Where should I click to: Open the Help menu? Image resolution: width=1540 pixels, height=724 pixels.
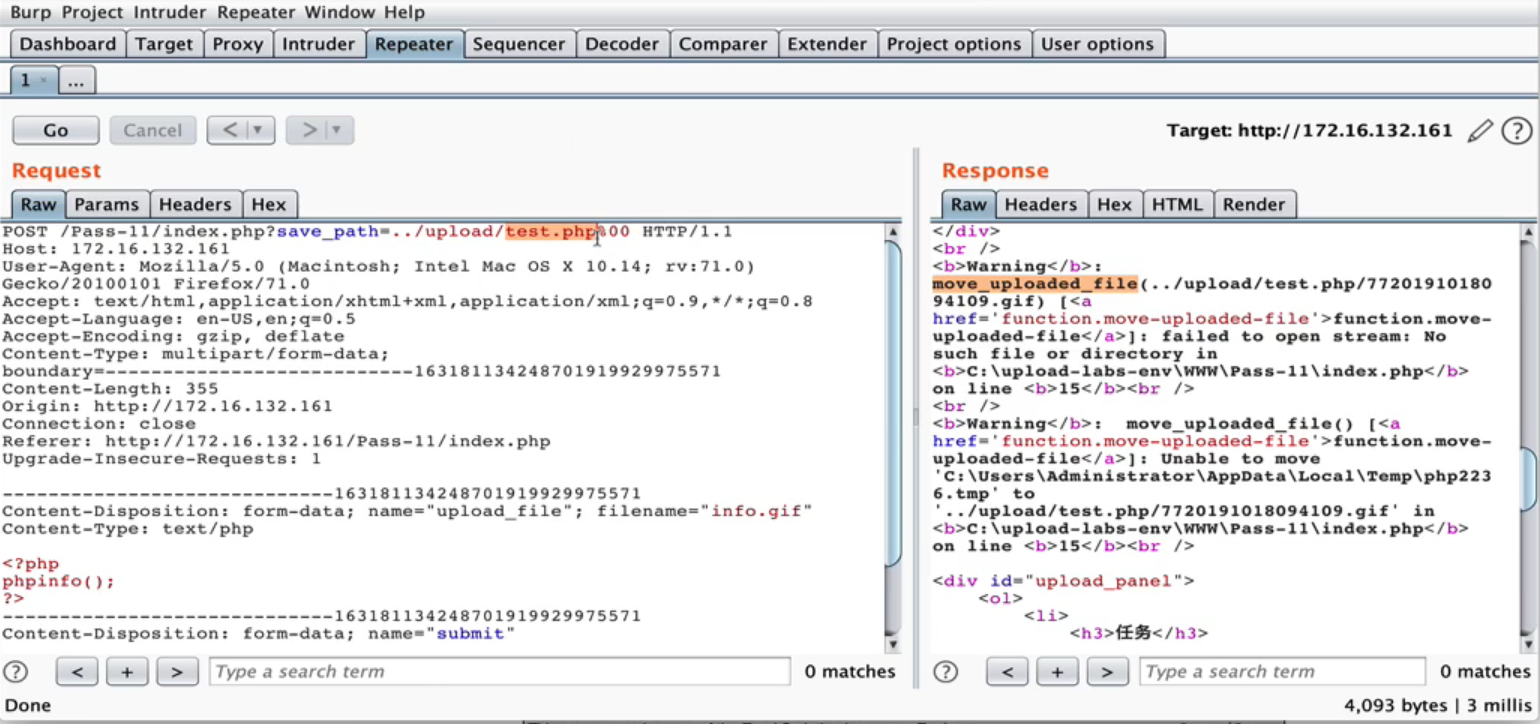tap(403, 13)
